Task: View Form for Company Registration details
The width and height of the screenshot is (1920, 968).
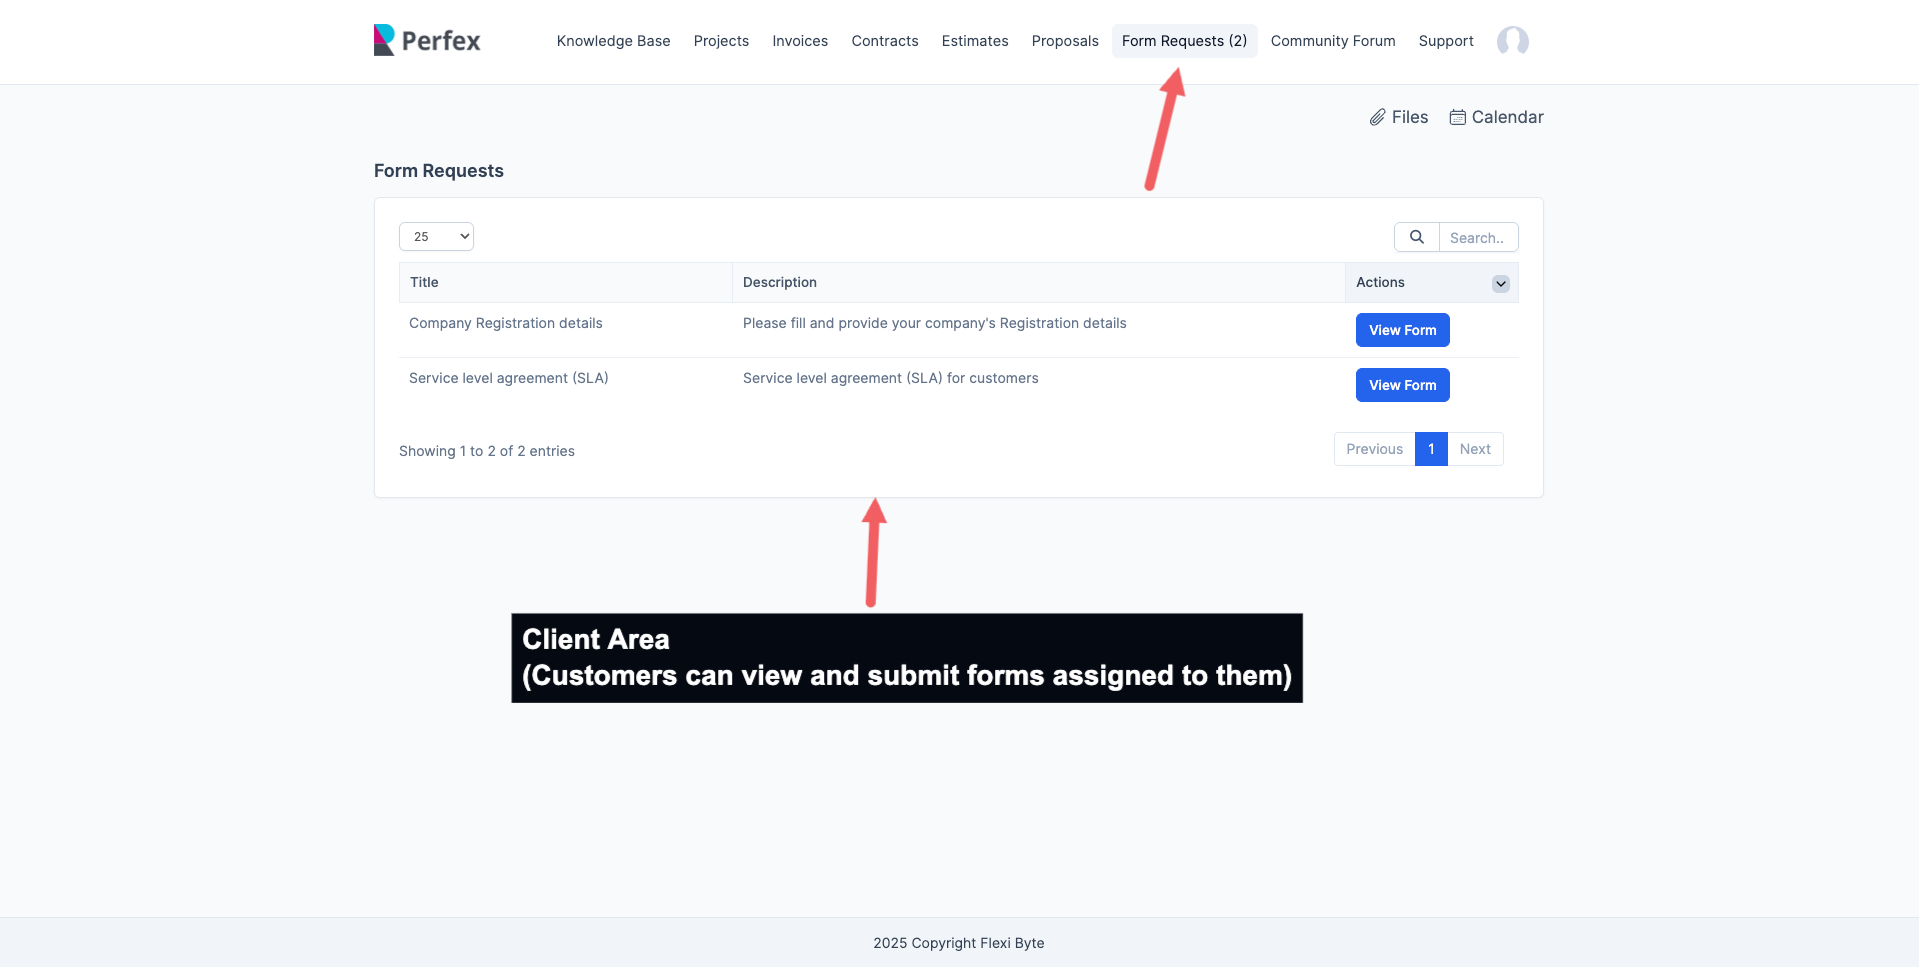Action: 1402,330
